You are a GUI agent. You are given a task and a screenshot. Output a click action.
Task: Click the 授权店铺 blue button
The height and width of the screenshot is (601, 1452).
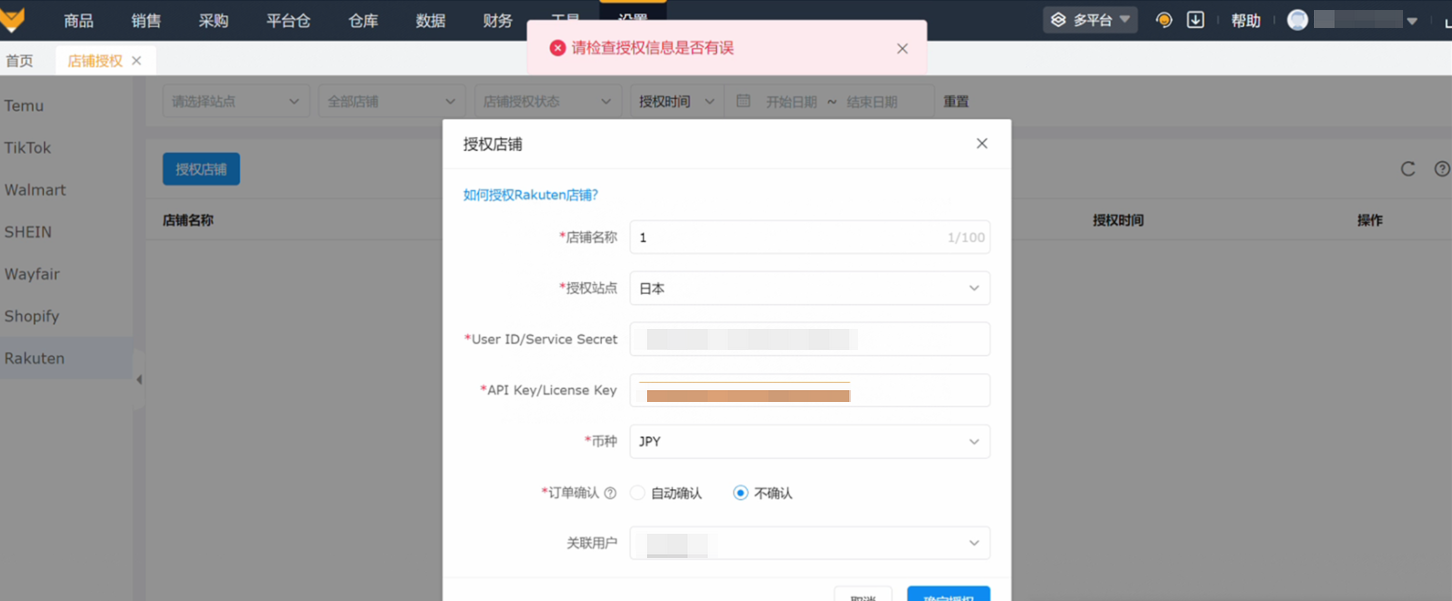[x=201, y=169]
